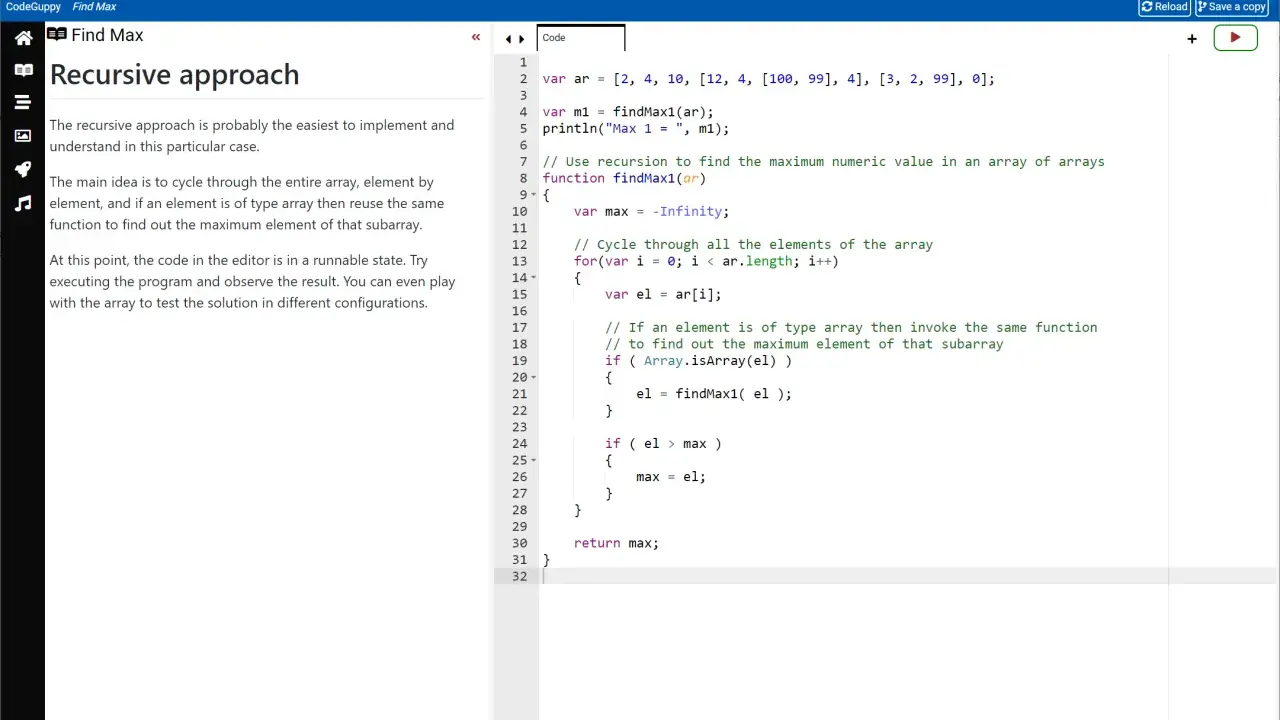1280x720 pixels.
Task: Click the for loop line 13
Action: [706, 261]
